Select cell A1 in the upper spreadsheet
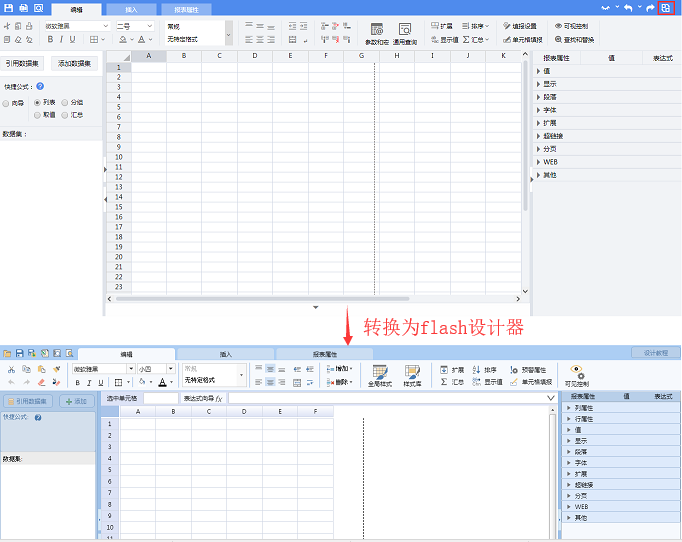The width and height of the screenshot is (682, 542). pyautogui.click(x=149, y=67)
